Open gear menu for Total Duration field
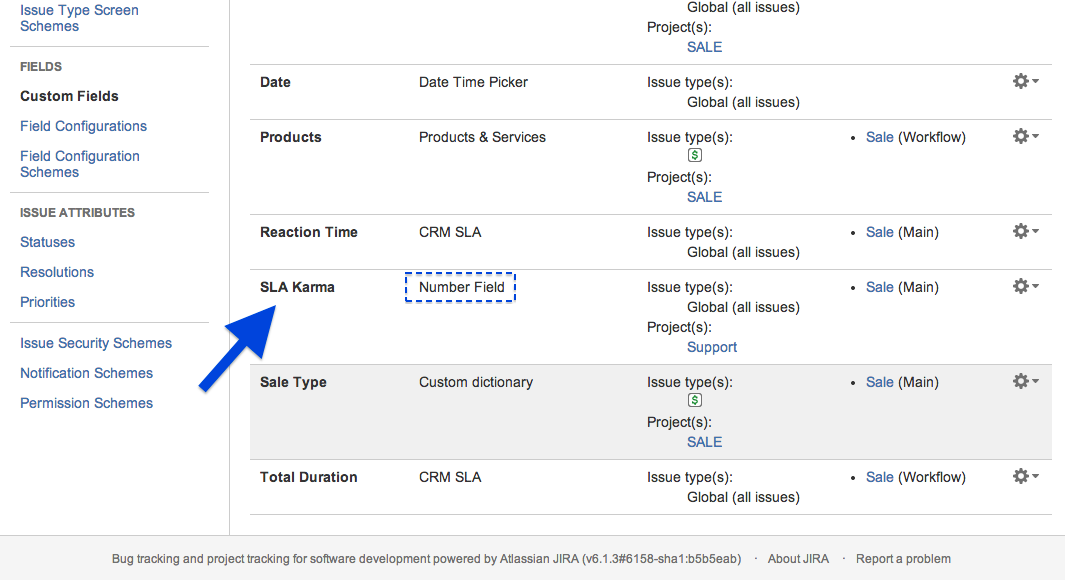The image size is (1065, 580). tap(1025, 476)
